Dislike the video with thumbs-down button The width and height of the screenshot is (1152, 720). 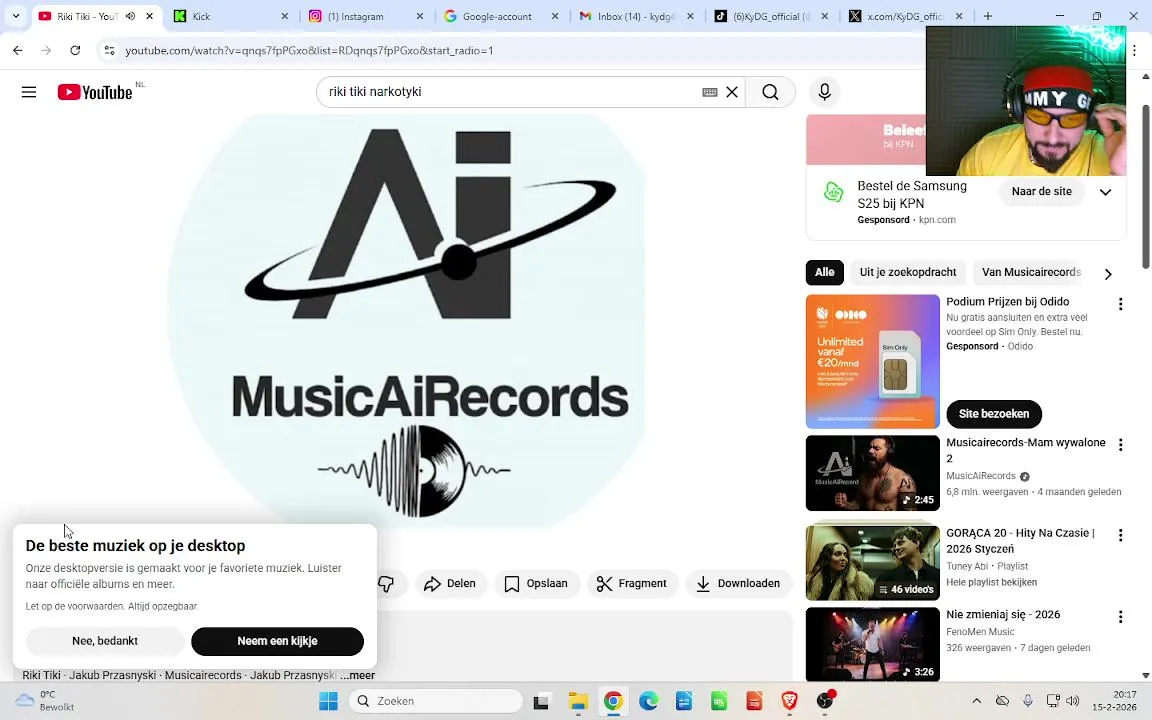386,583
